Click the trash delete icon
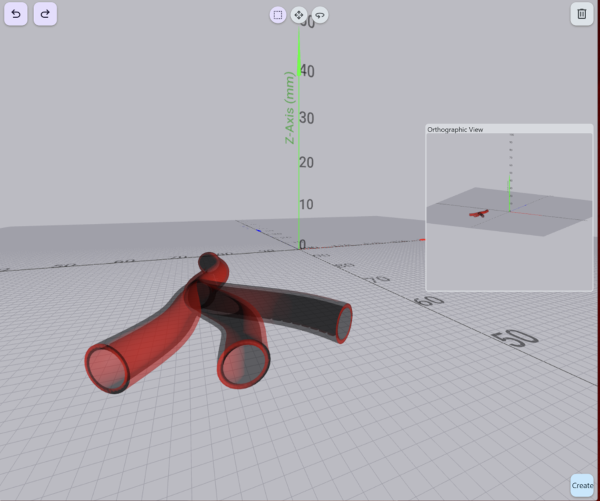This screenshot has height=501, width=600. 582,14
